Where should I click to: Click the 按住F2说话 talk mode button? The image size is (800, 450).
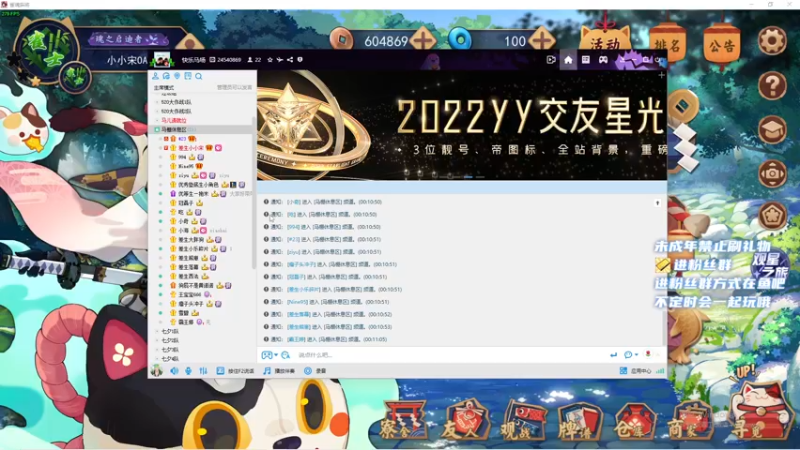(235, 371)
